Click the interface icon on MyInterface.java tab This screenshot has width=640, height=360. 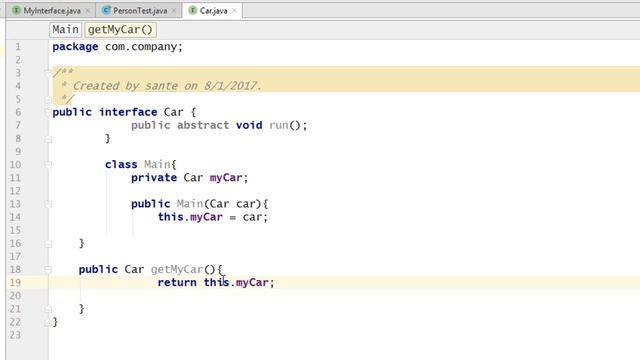coord(16,10)
